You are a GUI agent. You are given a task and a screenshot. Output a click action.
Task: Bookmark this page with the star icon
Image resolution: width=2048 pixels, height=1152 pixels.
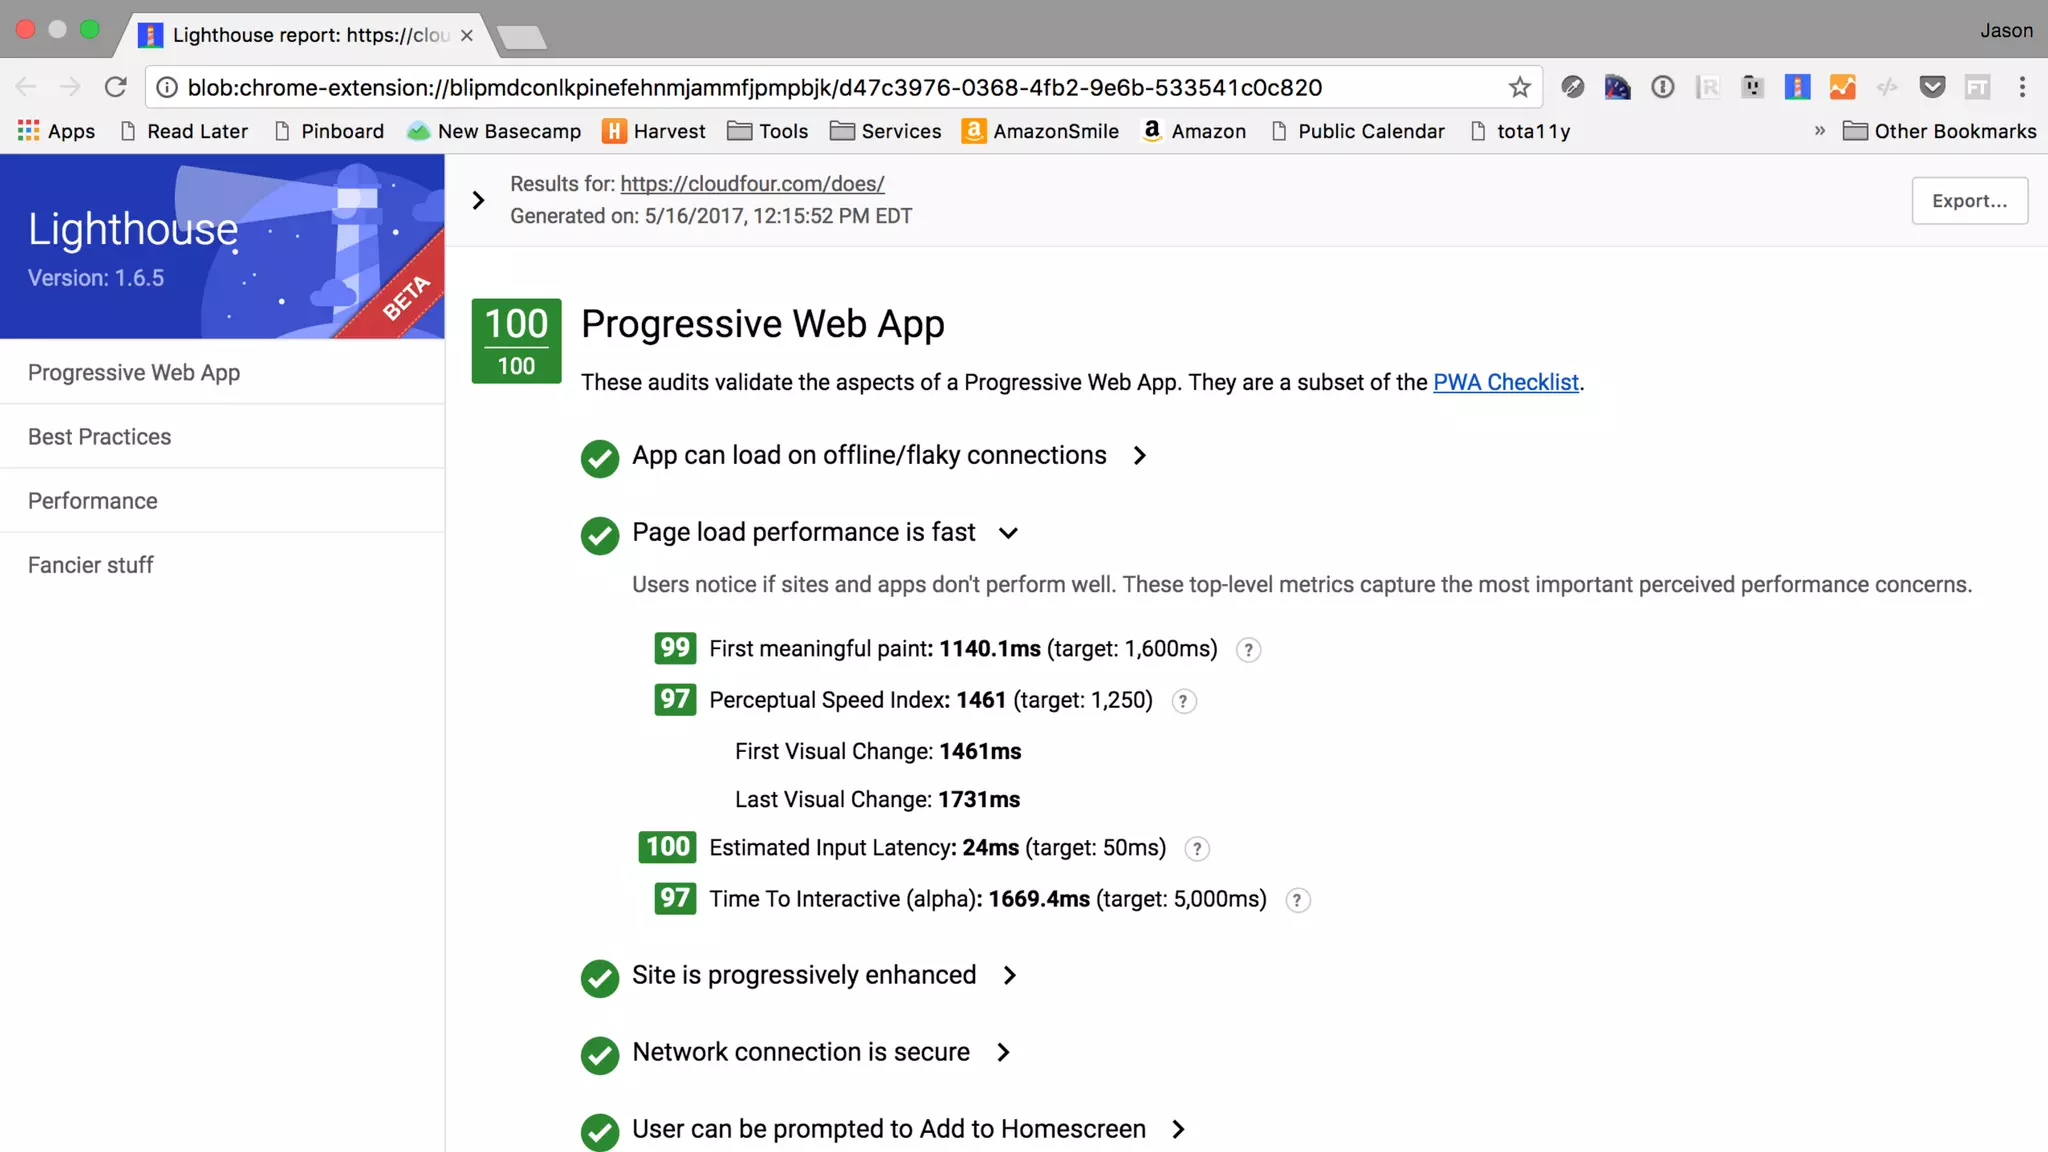1519,87
